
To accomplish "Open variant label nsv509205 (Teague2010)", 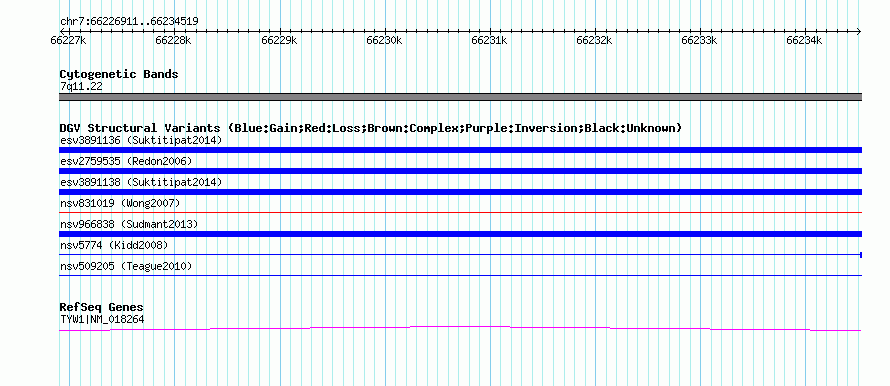I will tap(126, 266).
